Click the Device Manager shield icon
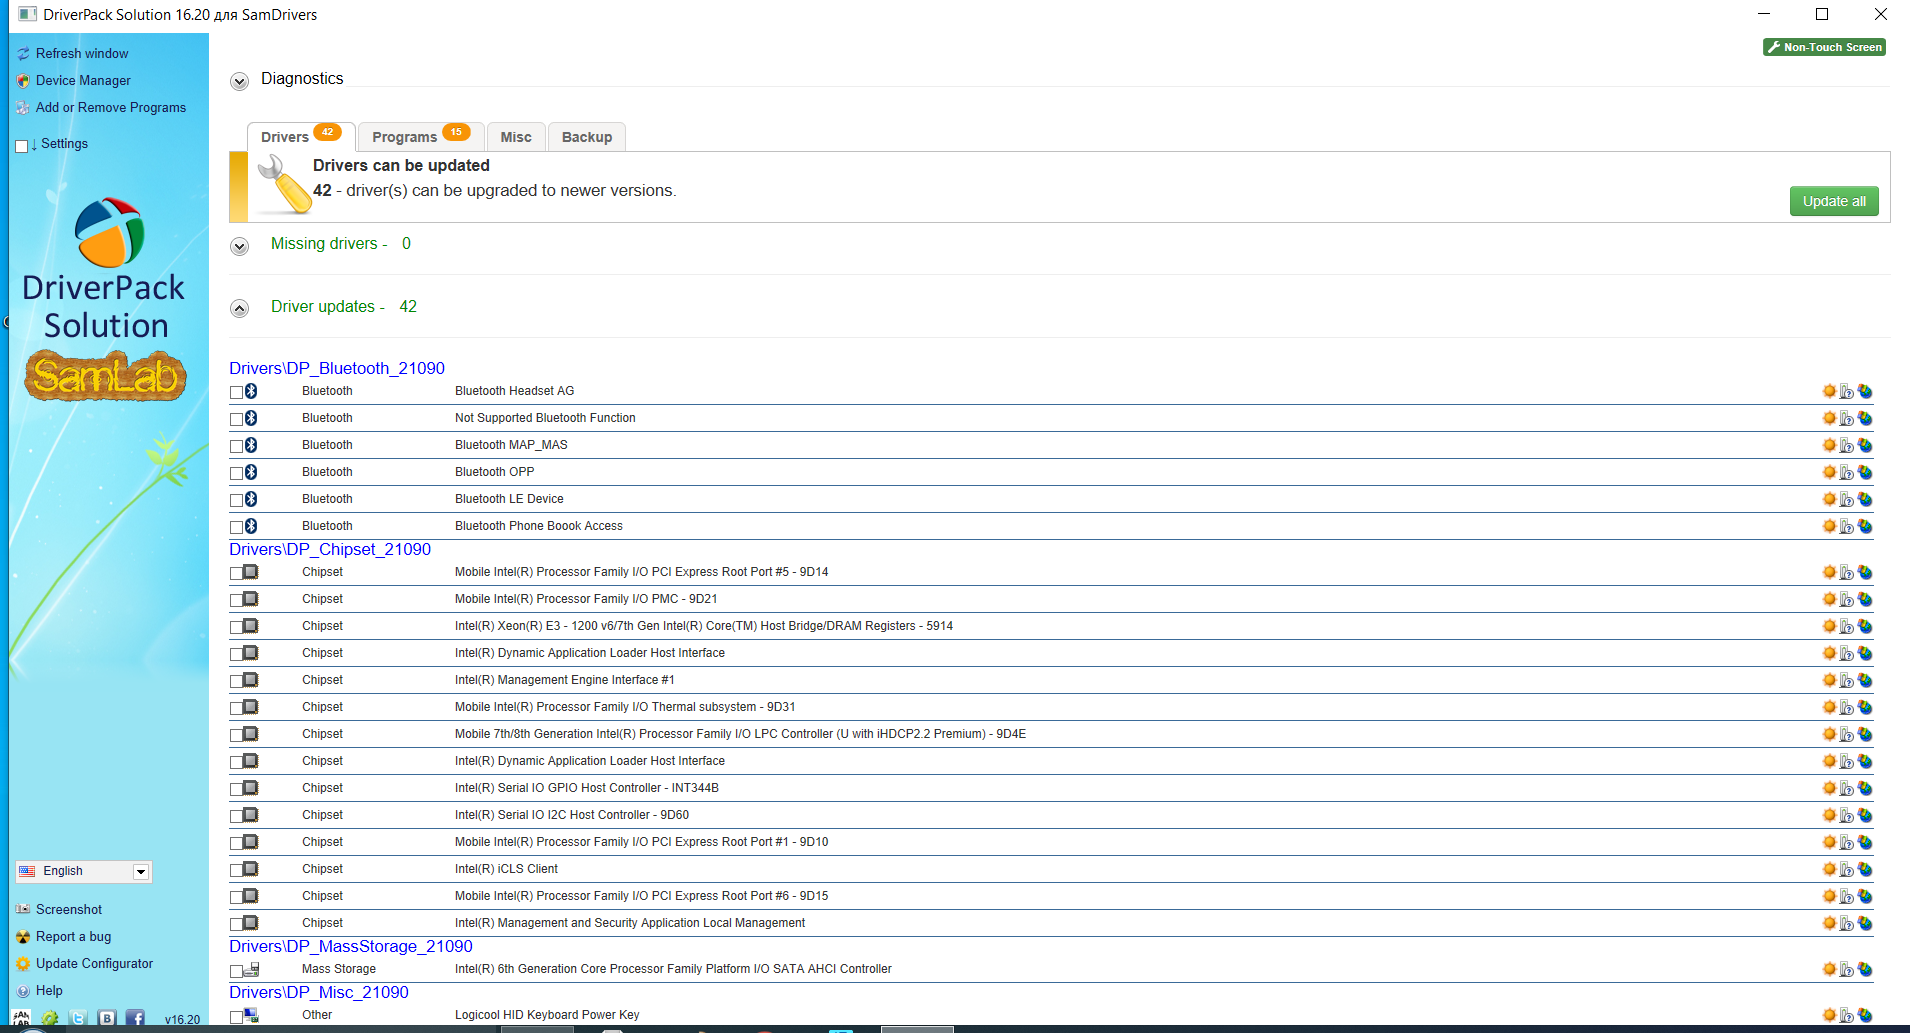The width and height of the screenshot is (1910, 1033). point(23,81)
